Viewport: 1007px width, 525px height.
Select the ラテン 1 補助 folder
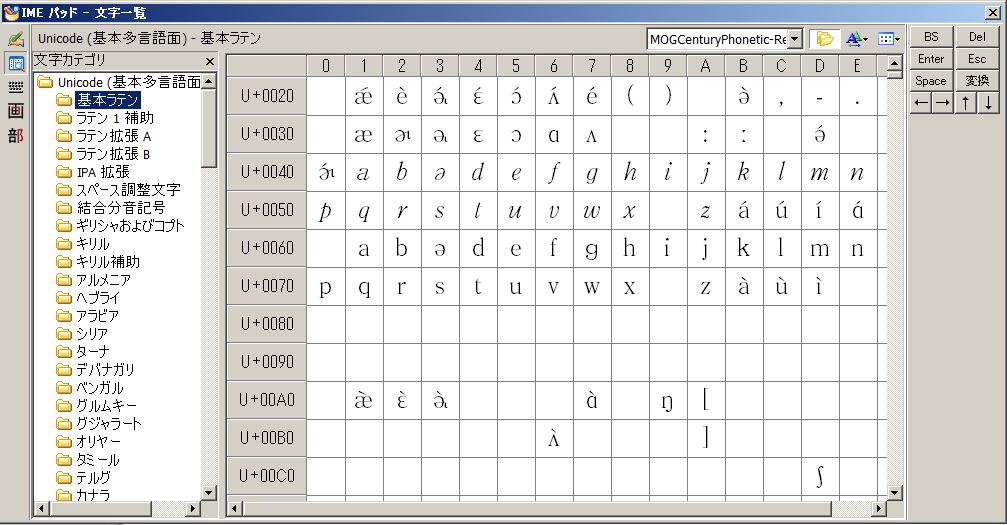point(114,118)
